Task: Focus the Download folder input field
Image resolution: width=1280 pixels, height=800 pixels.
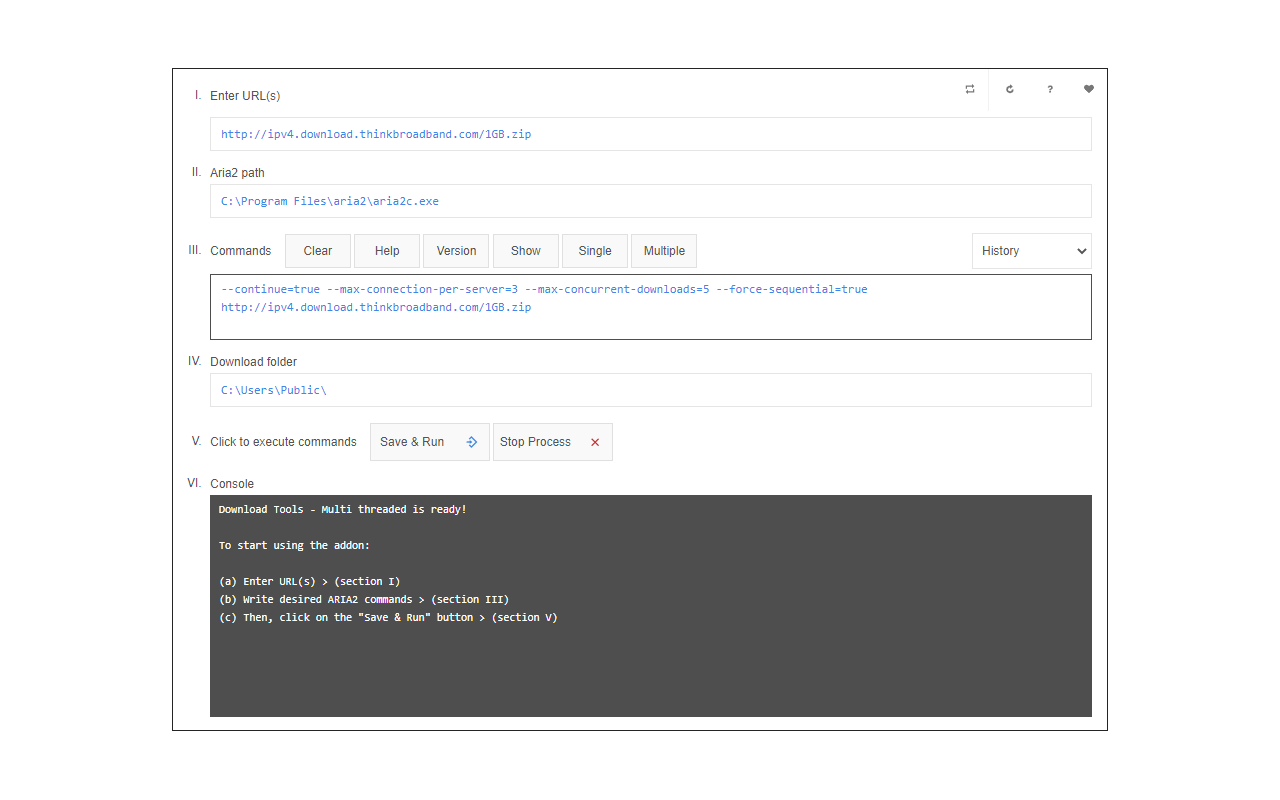Action: click(x=651, y=390)
